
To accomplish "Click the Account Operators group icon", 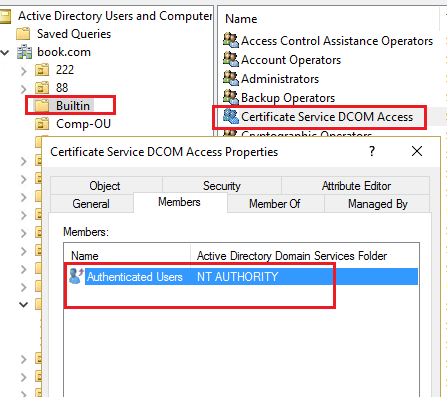I will tap(231, 59).
